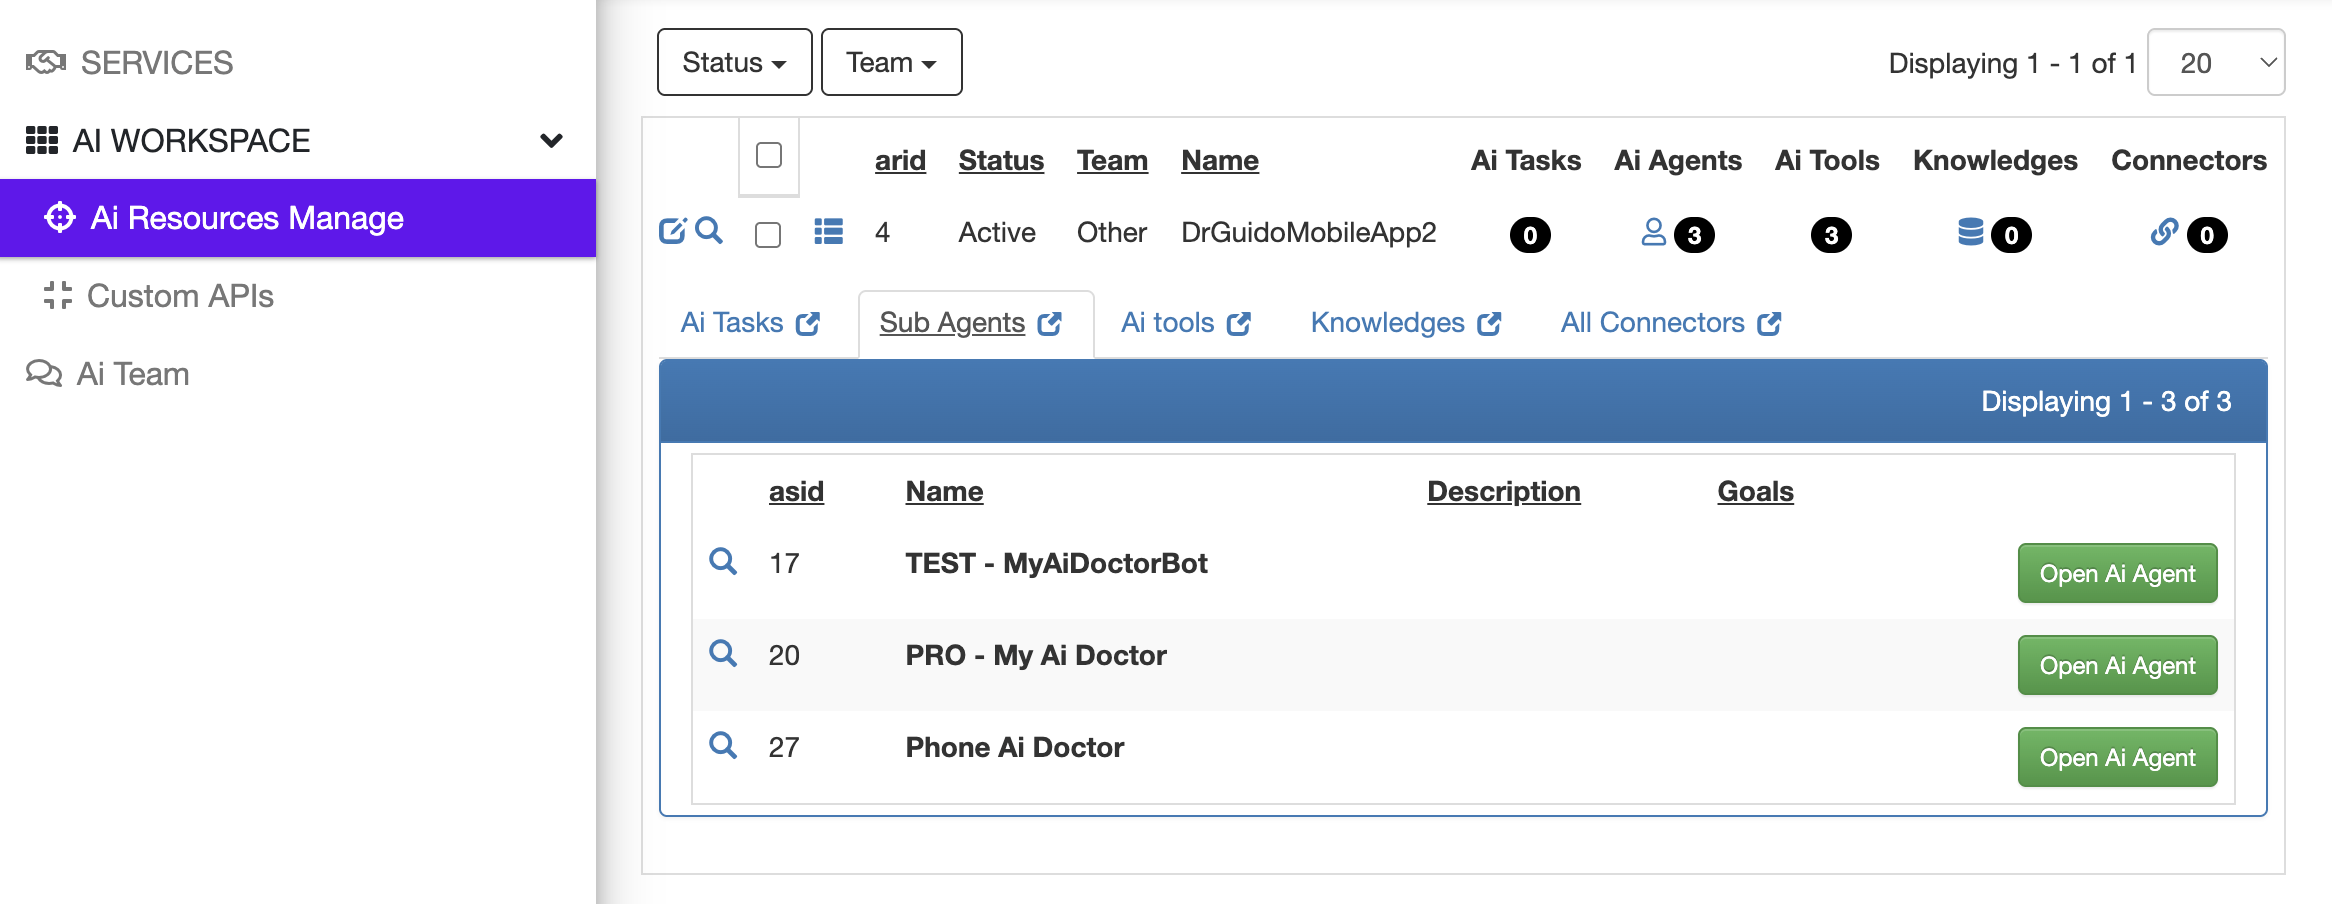This screenshot has width=2332, height=904.
Task: Switch to the Ai tools tab
Action: point(1185,323)
